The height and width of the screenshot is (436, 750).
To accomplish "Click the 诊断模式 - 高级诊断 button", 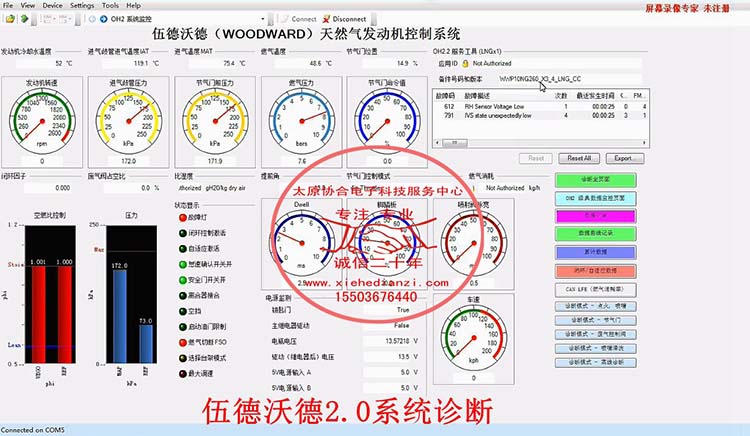I will point(596,363).
